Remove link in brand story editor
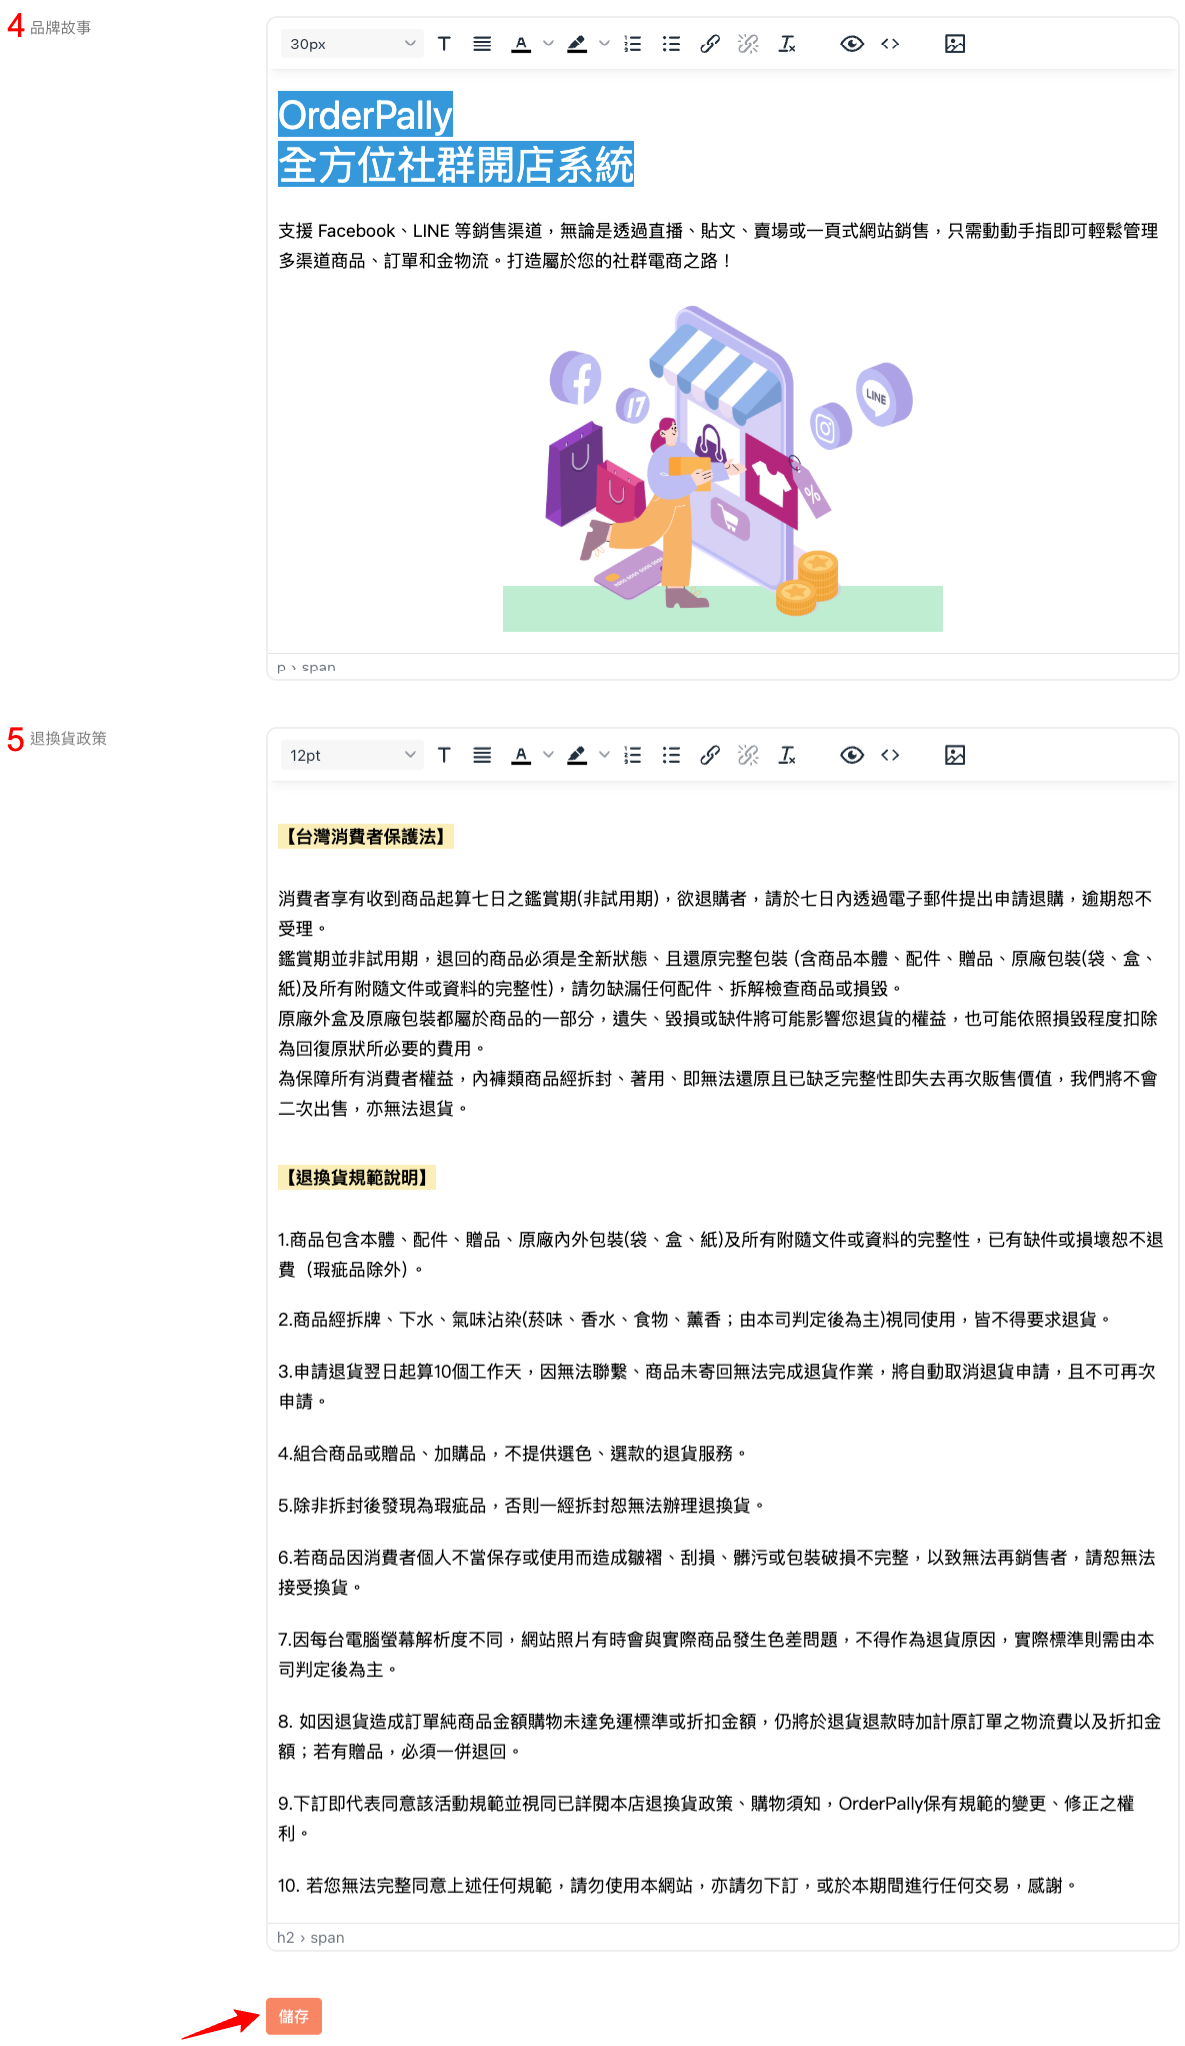The image size is (1185, 2046). tap(748, 44)
